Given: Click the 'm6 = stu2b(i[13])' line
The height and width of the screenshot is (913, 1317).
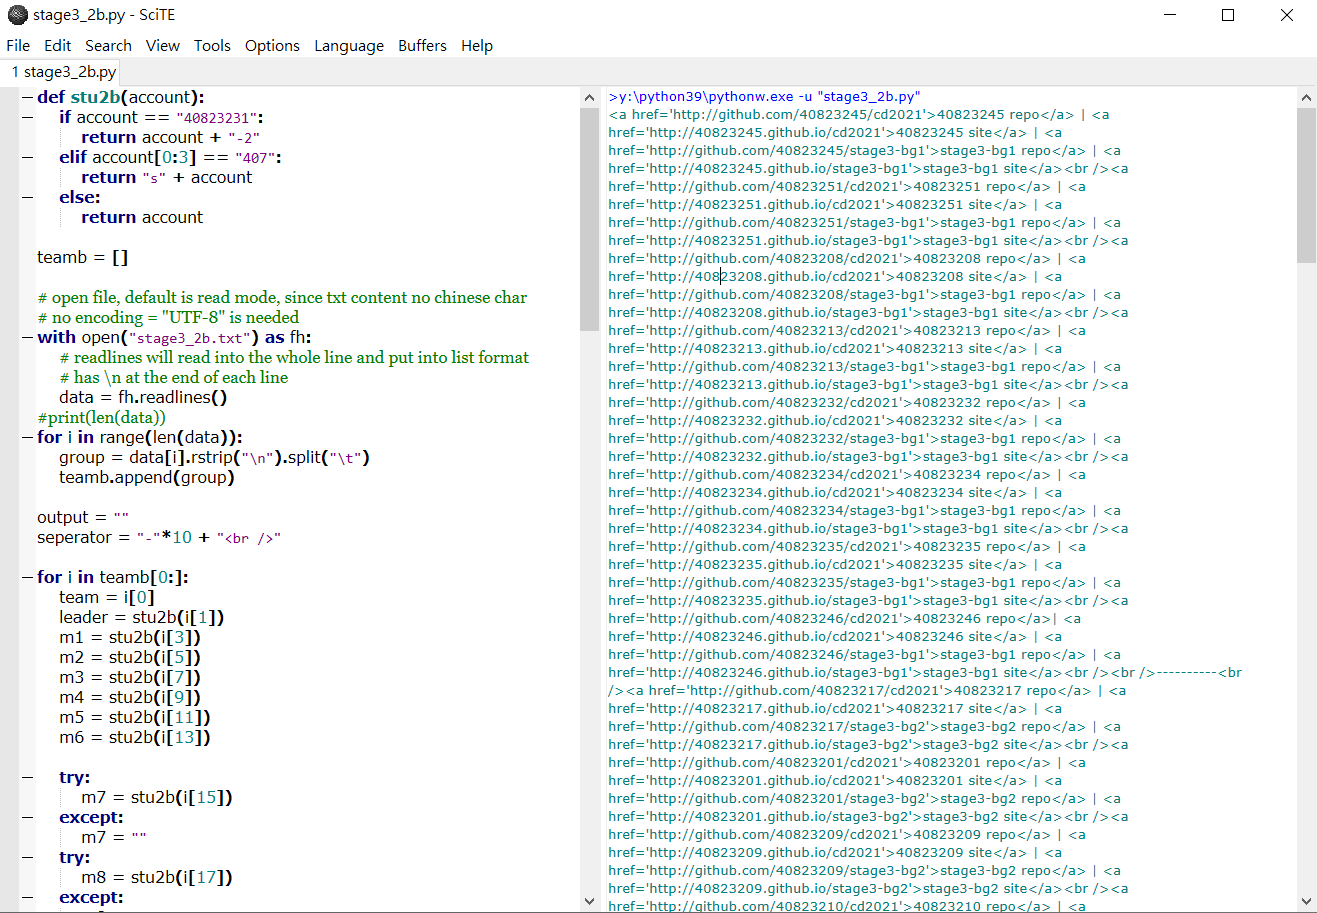Looking at the screenshot, I should pyautogui.click(x=135, y=737).
